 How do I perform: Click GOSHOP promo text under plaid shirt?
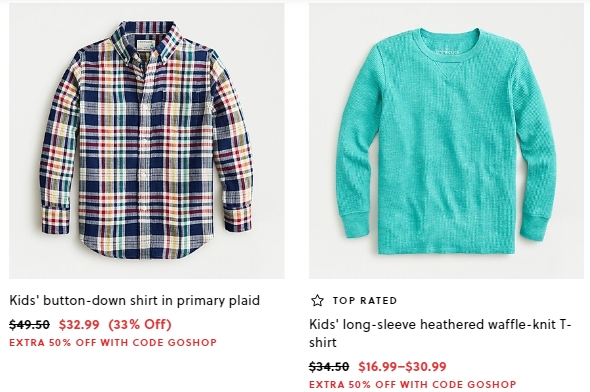click(x=113, y=343)
